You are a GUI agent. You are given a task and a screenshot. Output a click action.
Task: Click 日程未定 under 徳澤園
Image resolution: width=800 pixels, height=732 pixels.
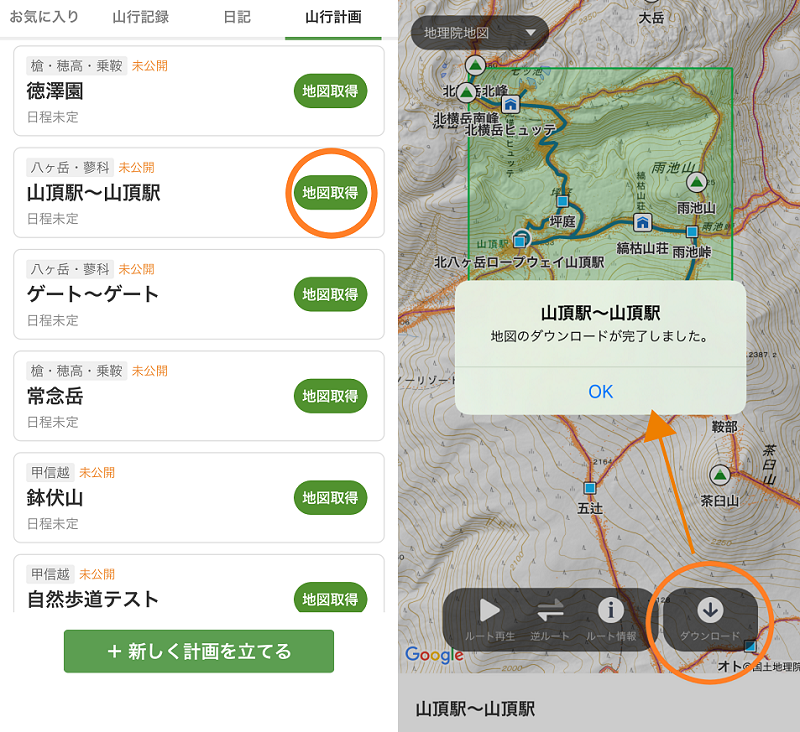point(53,117)
